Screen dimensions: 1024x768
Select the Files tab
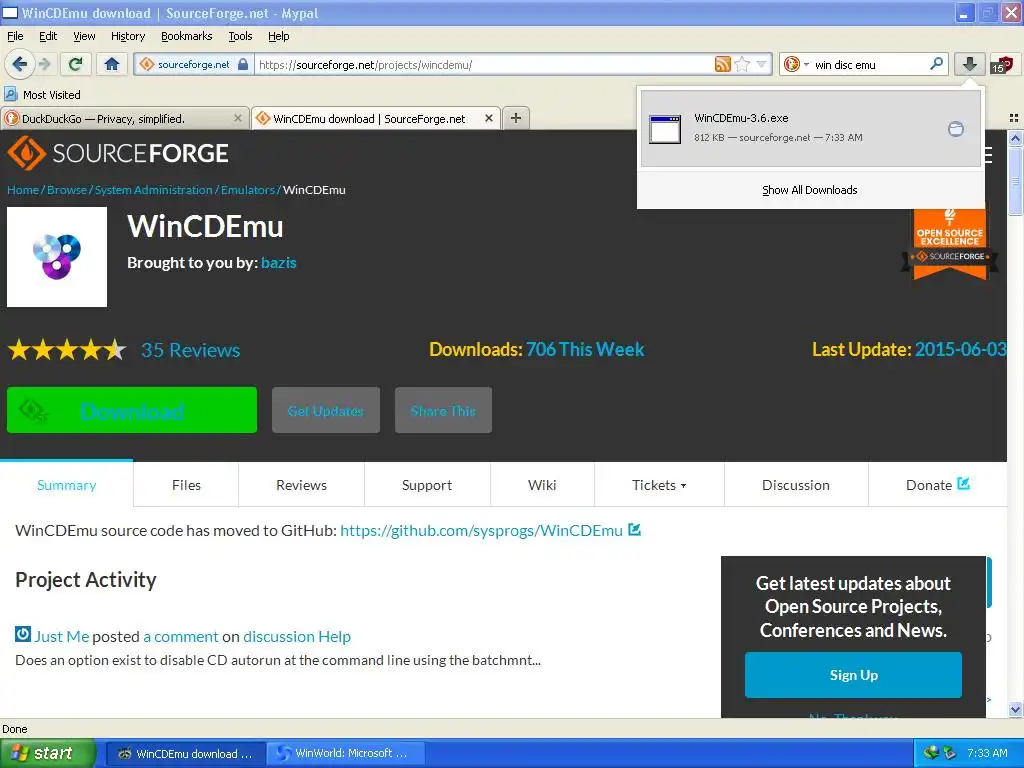[186, 485]
